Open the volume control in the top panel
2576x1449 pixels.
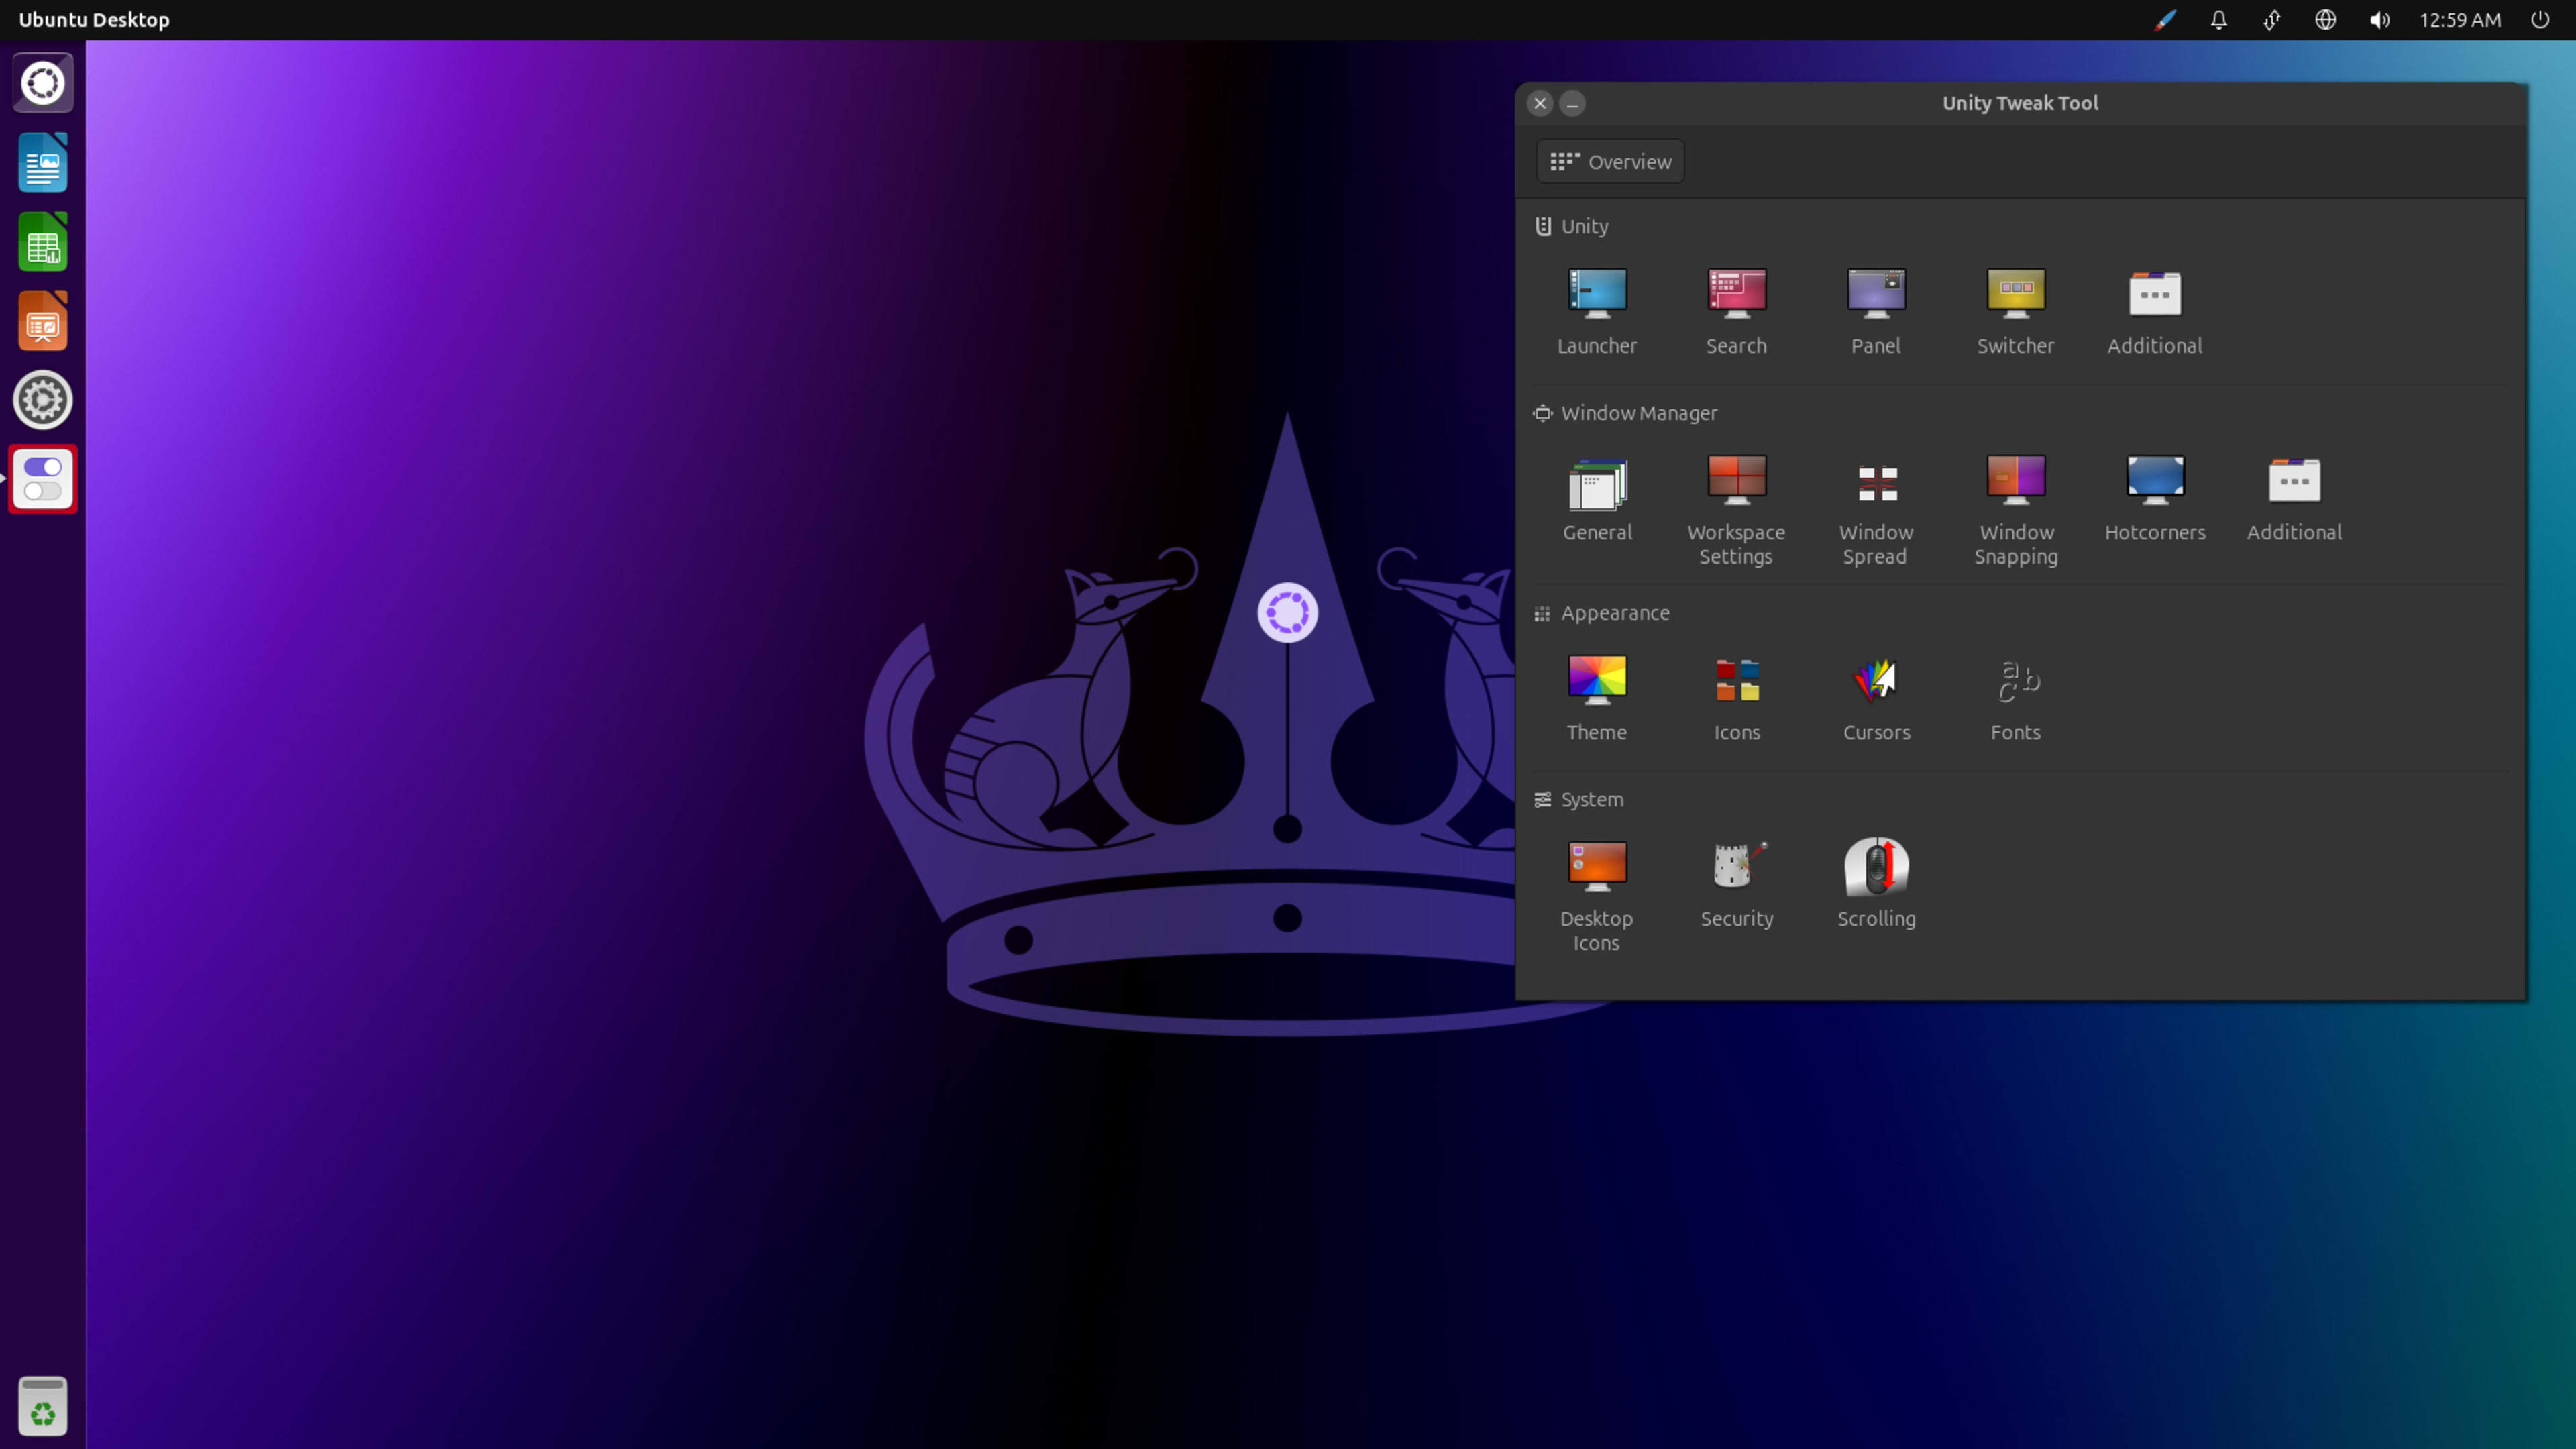coord(2380,19)
